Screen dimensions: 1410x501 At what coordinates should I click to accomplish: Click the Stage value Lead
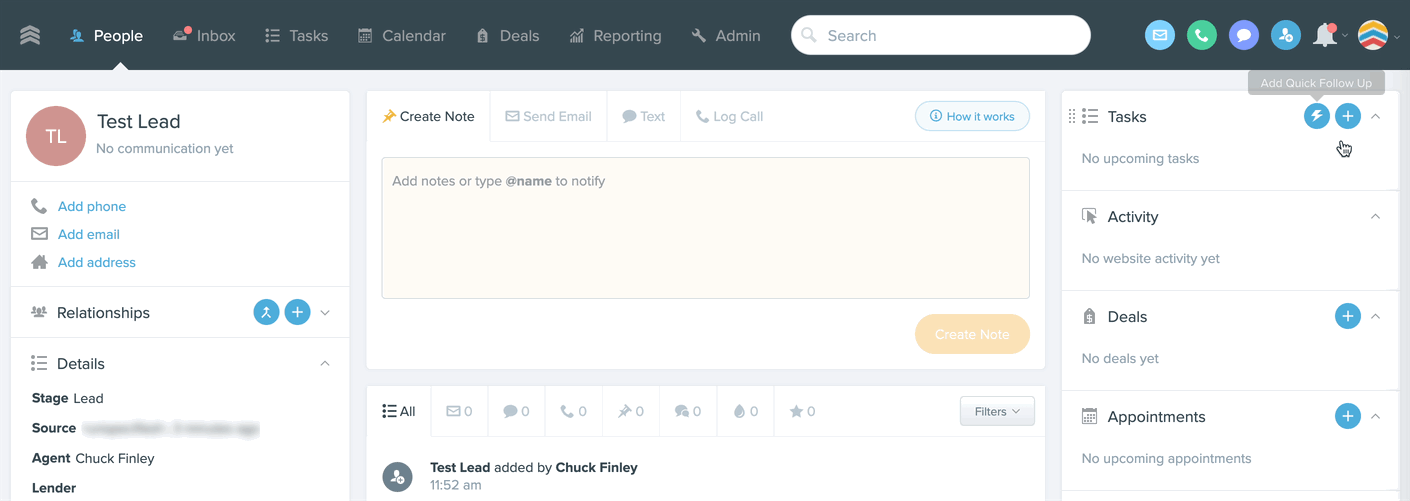(x=88, y=398)
